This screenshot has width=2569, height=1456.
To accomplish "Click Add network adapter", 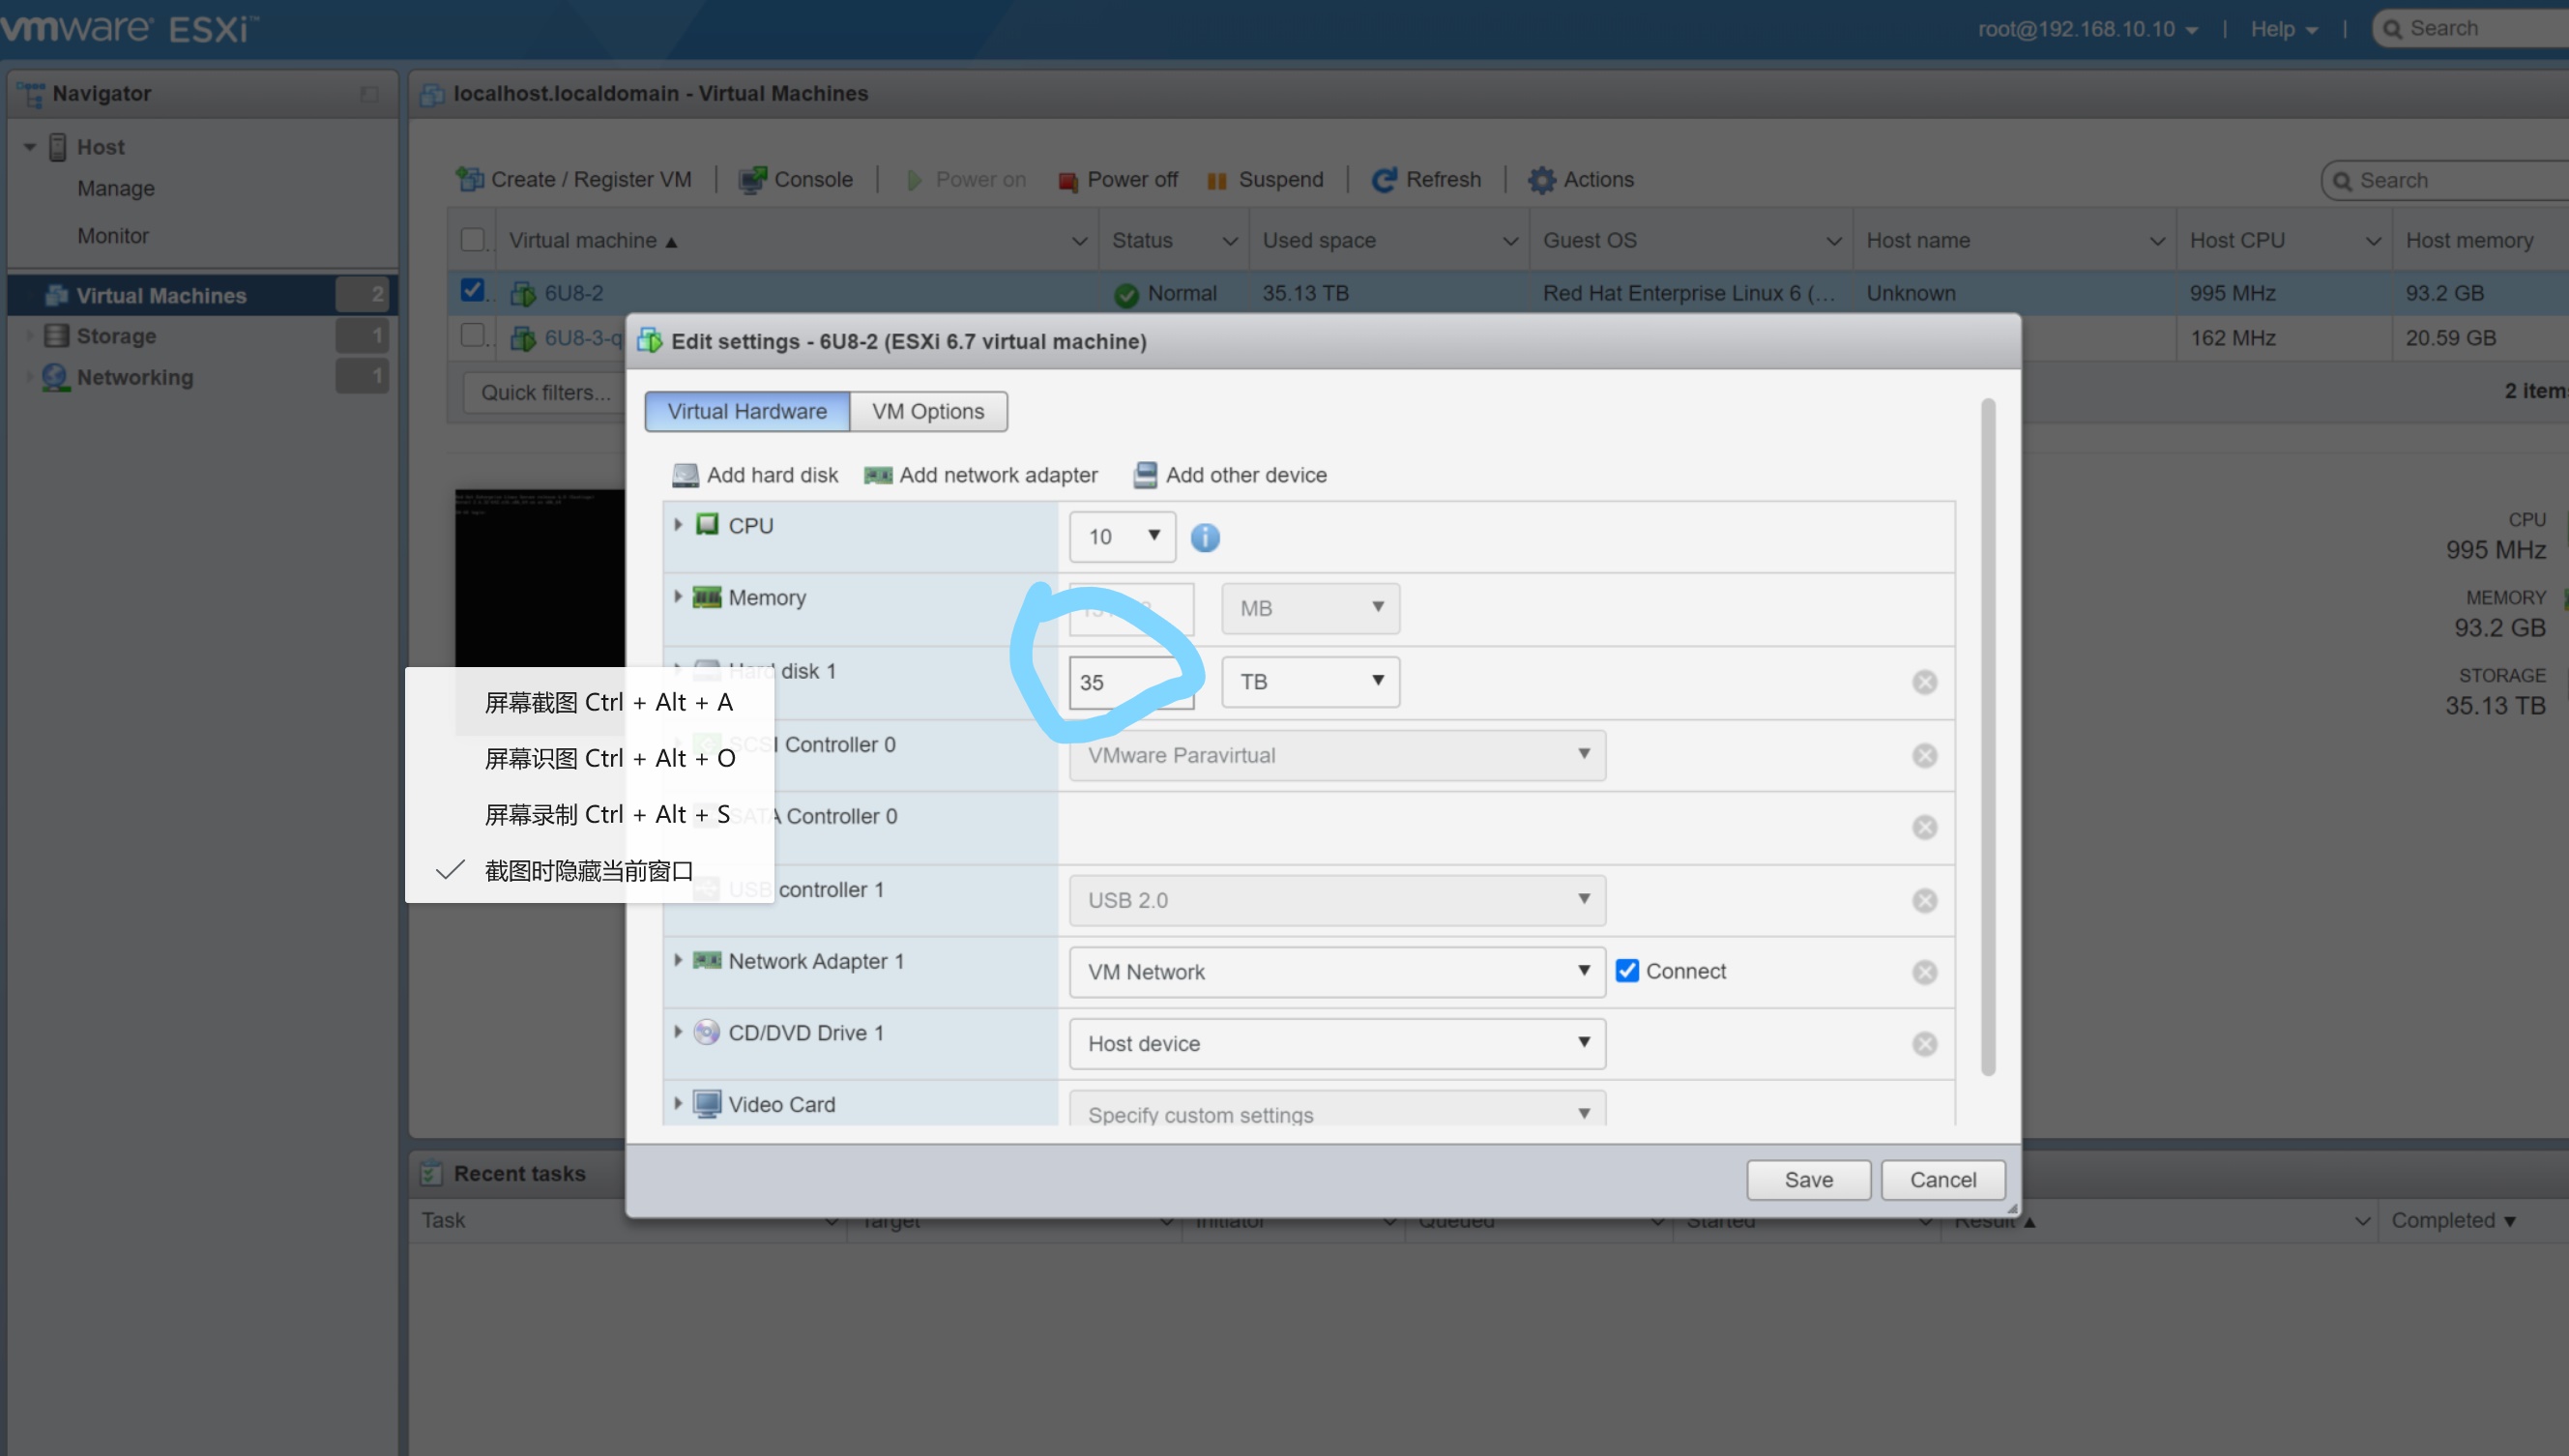I will (x=980, y=475).
